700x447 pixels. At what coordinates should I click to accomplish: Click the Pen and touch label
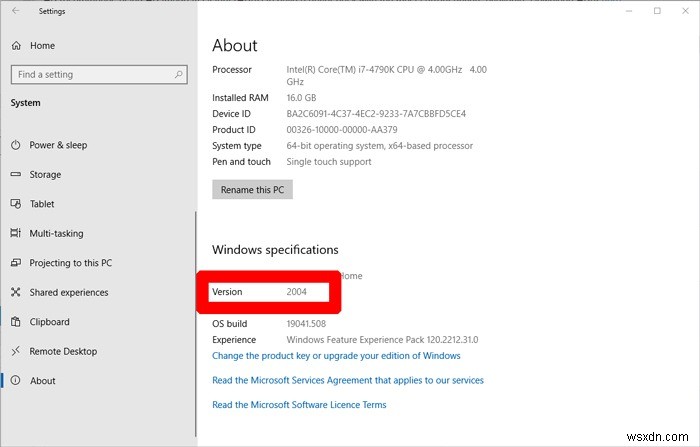(x=241, y=162)
